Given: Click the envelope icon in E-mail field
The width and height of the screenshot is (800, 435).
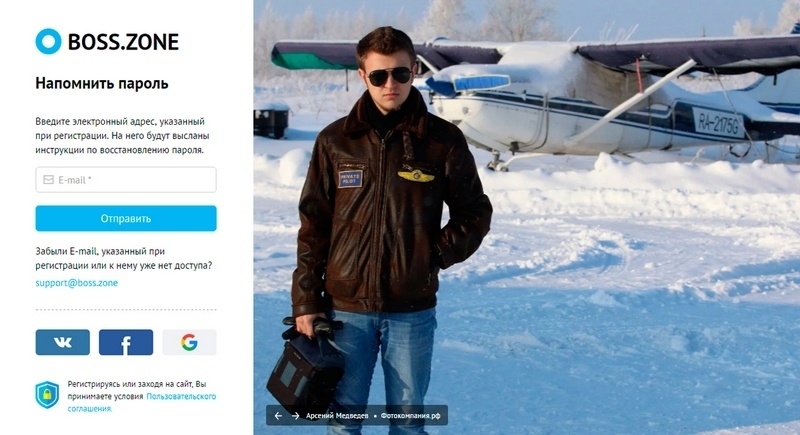Looking at the screenshot, I should (48, 180).
